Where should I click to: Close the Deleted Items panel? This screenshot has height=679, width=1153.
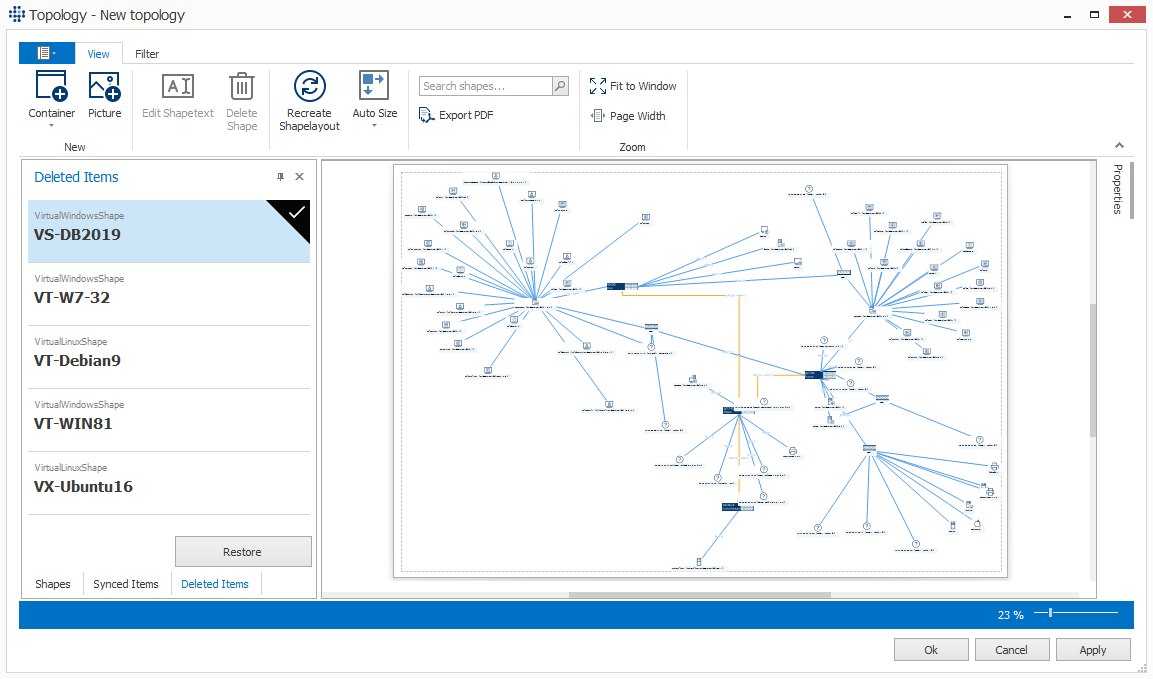tap(299, 177)
